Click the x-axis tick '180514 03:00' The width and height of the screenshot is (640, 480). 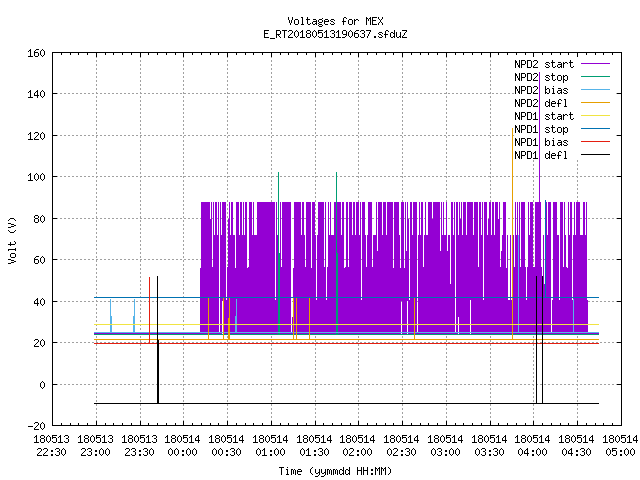445,446
